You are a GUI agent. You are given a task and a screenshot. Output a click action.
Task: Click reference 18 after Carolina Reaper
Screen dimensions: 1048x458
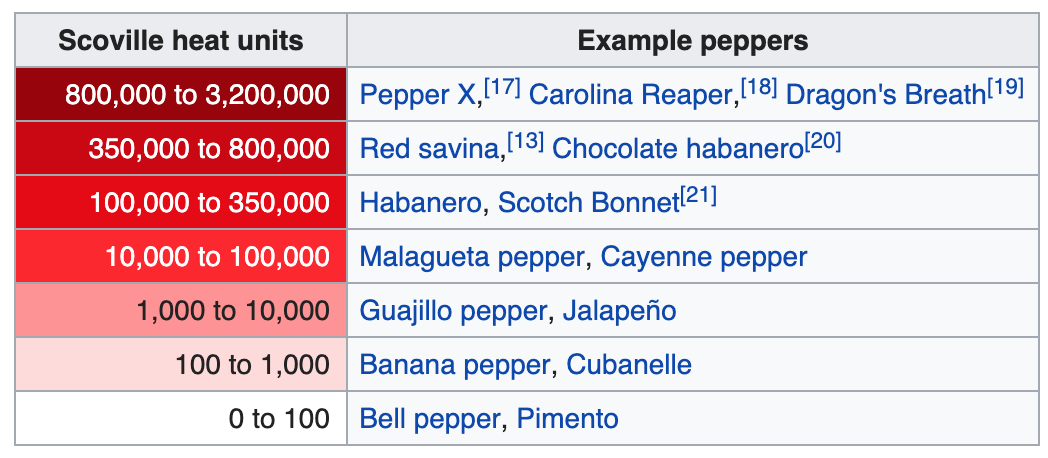pyautogui.click(x=761, y=88)
